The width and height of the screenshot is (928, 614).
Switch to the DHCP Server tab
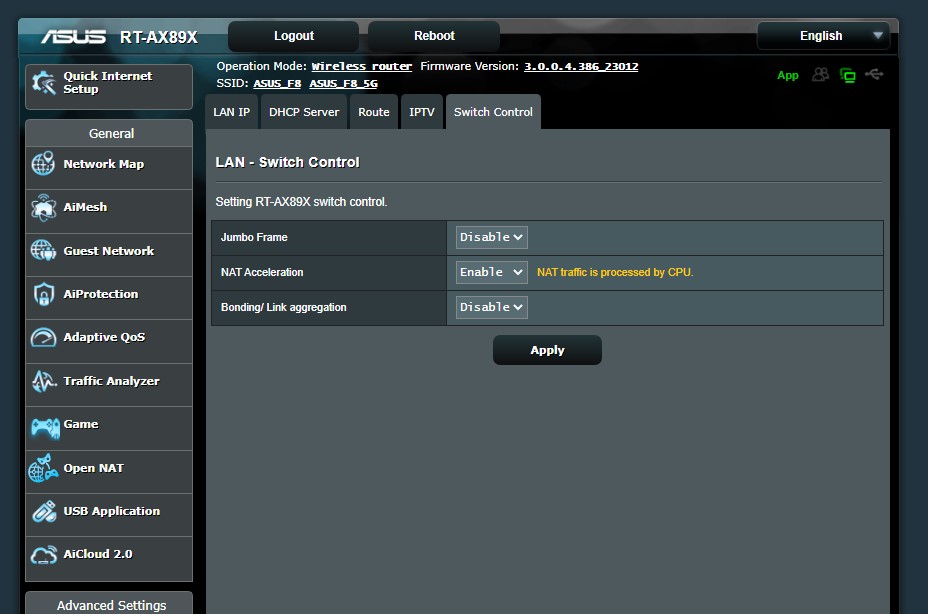pyautogui.click(x=304, y=112)
